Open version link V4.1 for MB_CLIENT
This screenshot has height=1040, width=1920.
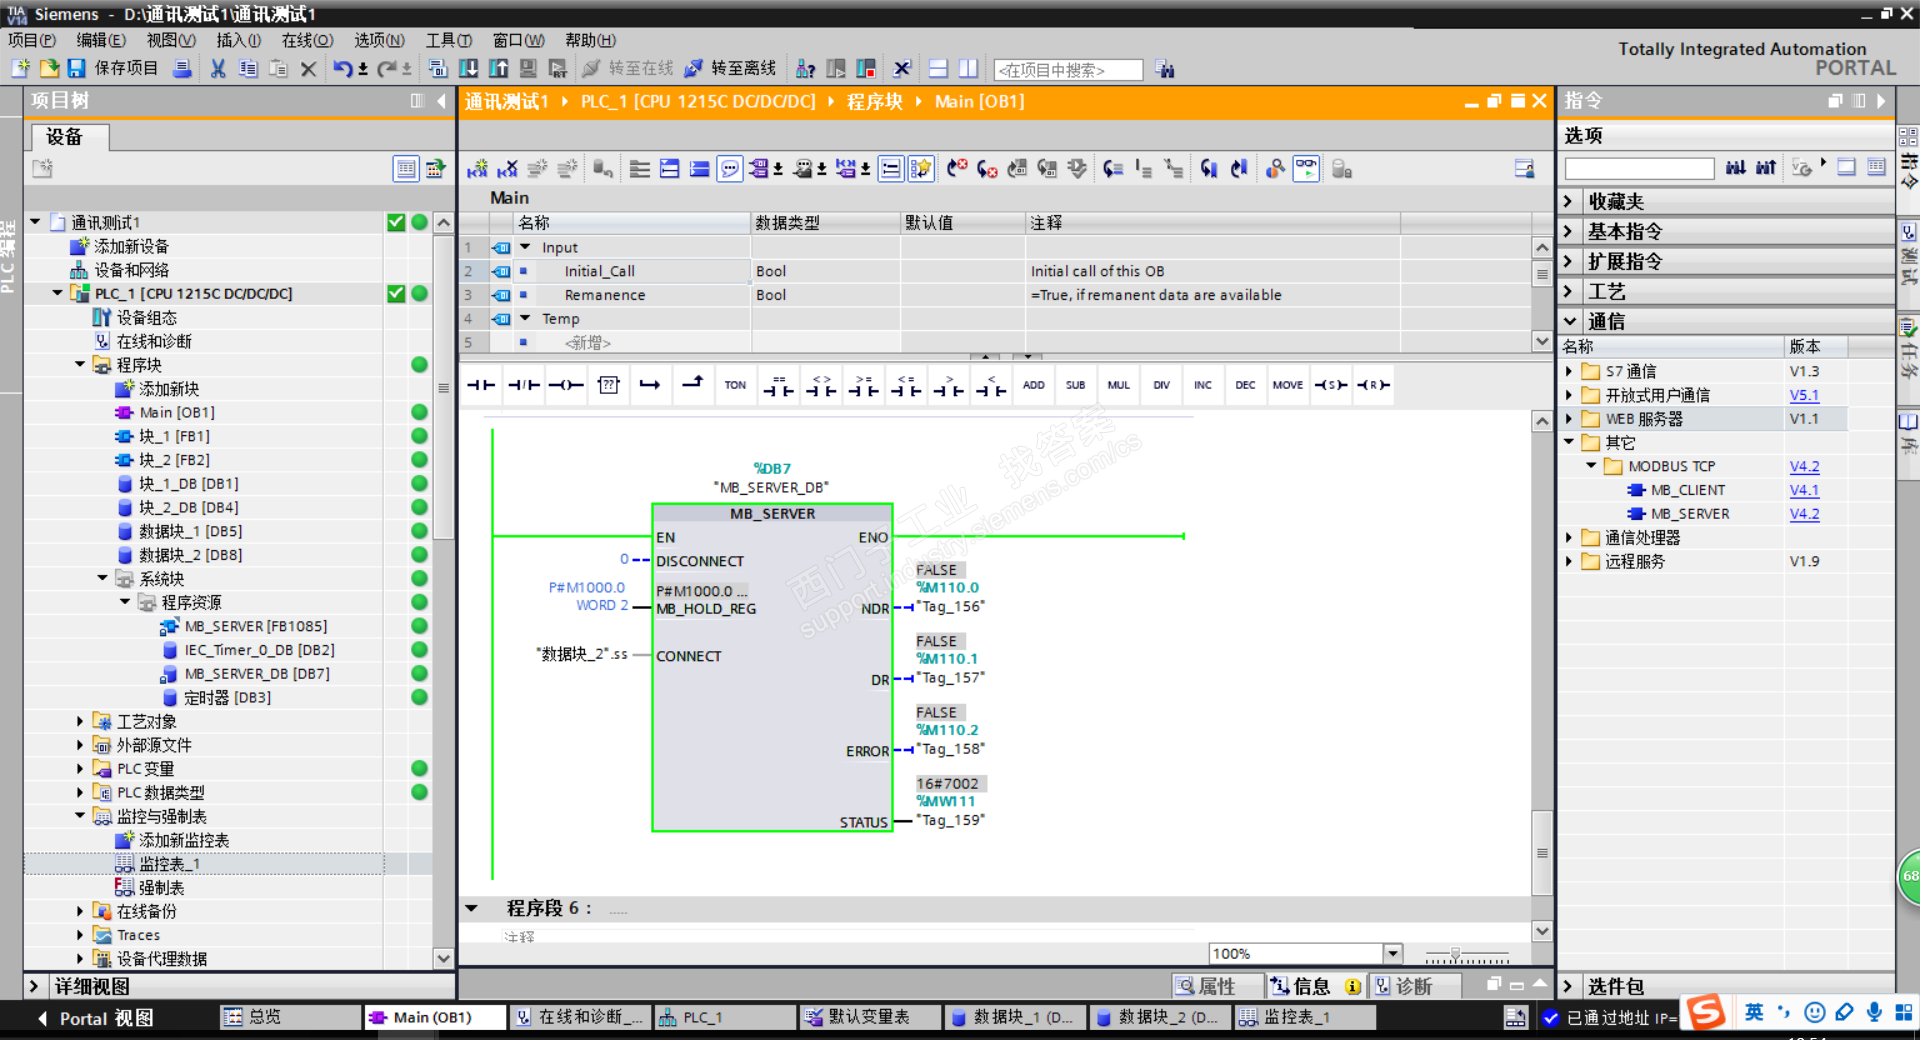(1804, 490)
